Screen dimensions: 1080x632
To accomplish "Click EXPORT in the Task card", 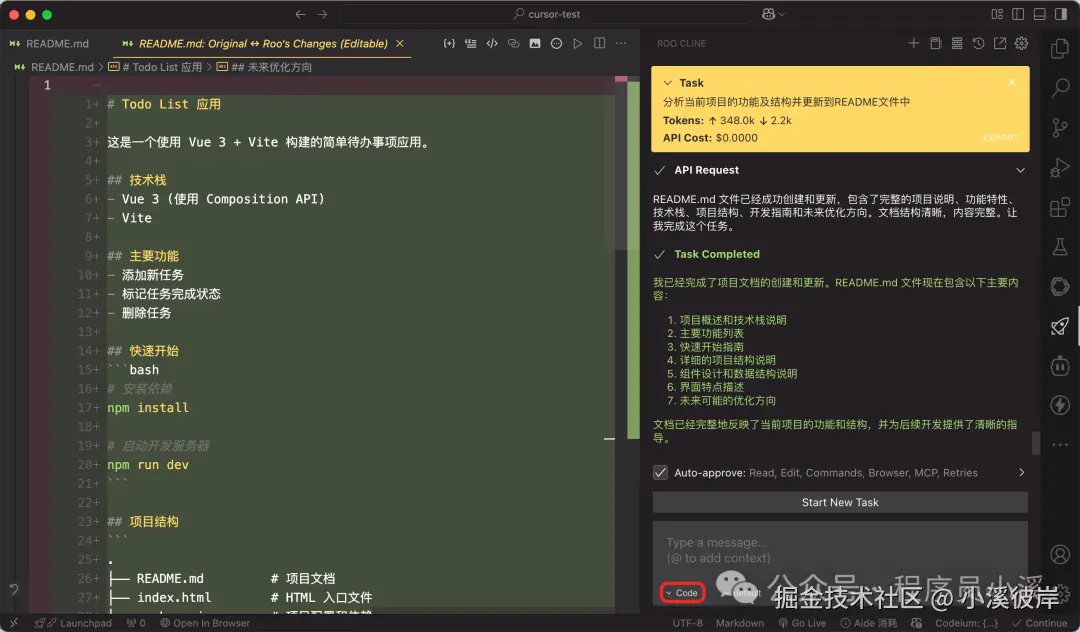I will pyautogui.click(x=1000, y=138).
